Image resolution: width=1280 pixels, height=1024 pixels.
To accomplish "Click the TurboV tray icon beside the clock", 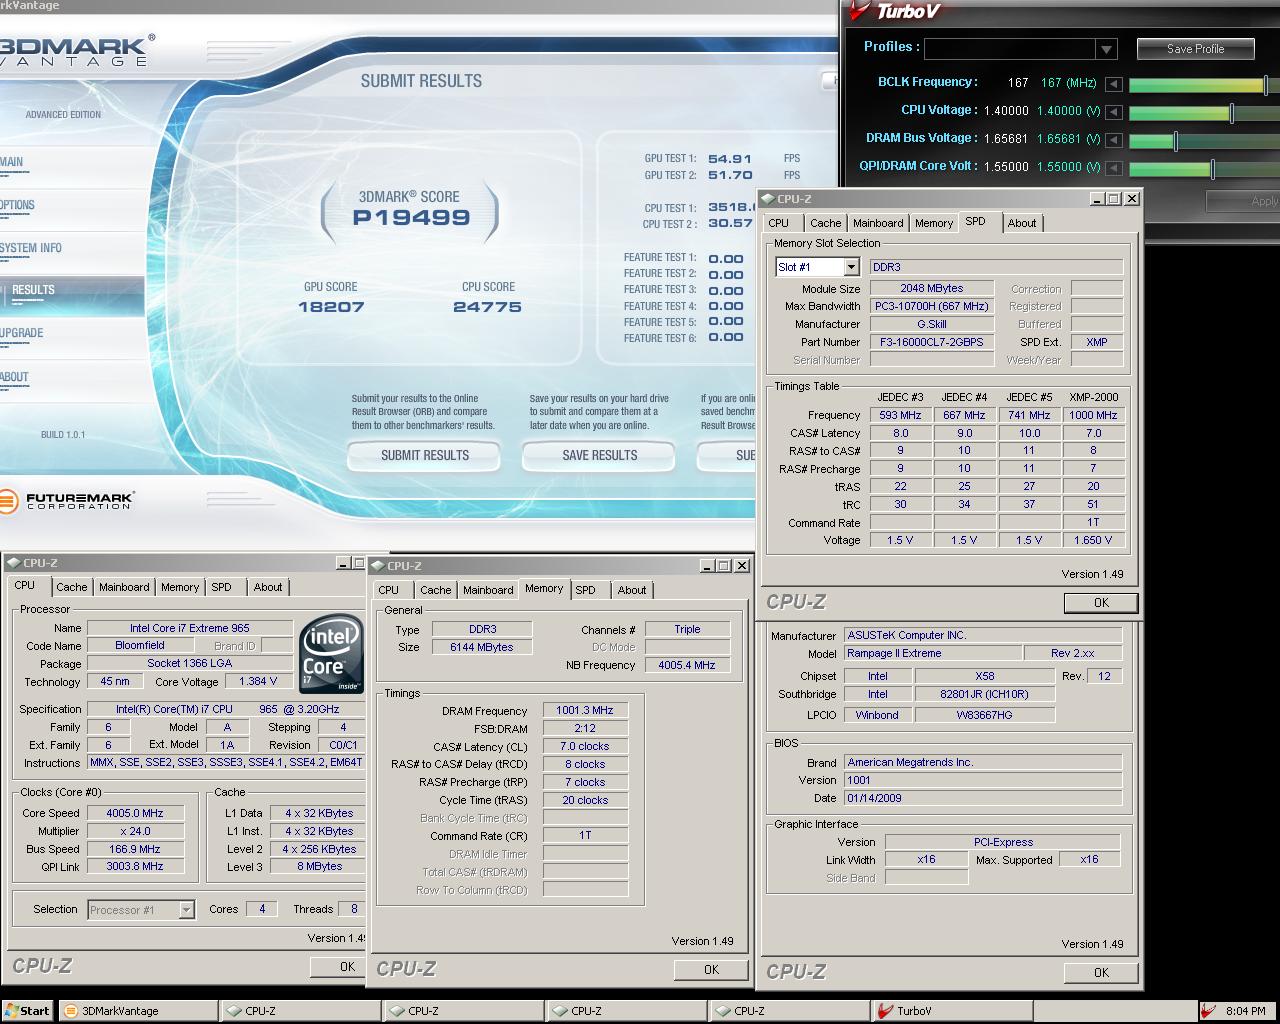I will 1208,1011.
